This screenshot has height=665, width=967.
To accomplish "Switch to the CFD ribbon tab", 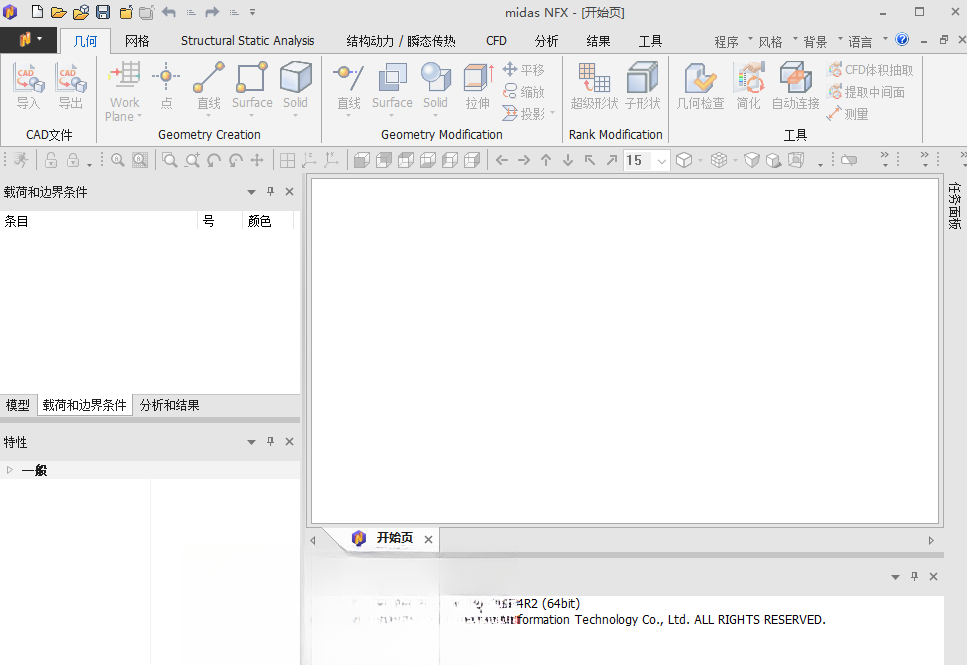I will [x=496, y=41].
